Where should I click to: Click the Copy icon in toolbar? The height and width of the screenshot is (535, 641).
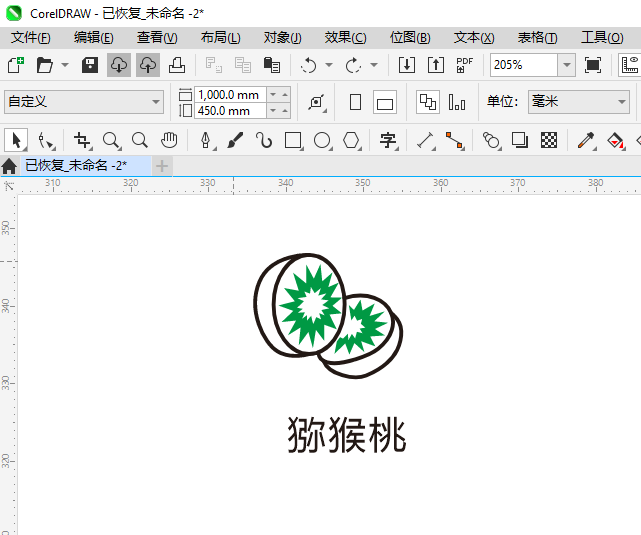[243, 65]
